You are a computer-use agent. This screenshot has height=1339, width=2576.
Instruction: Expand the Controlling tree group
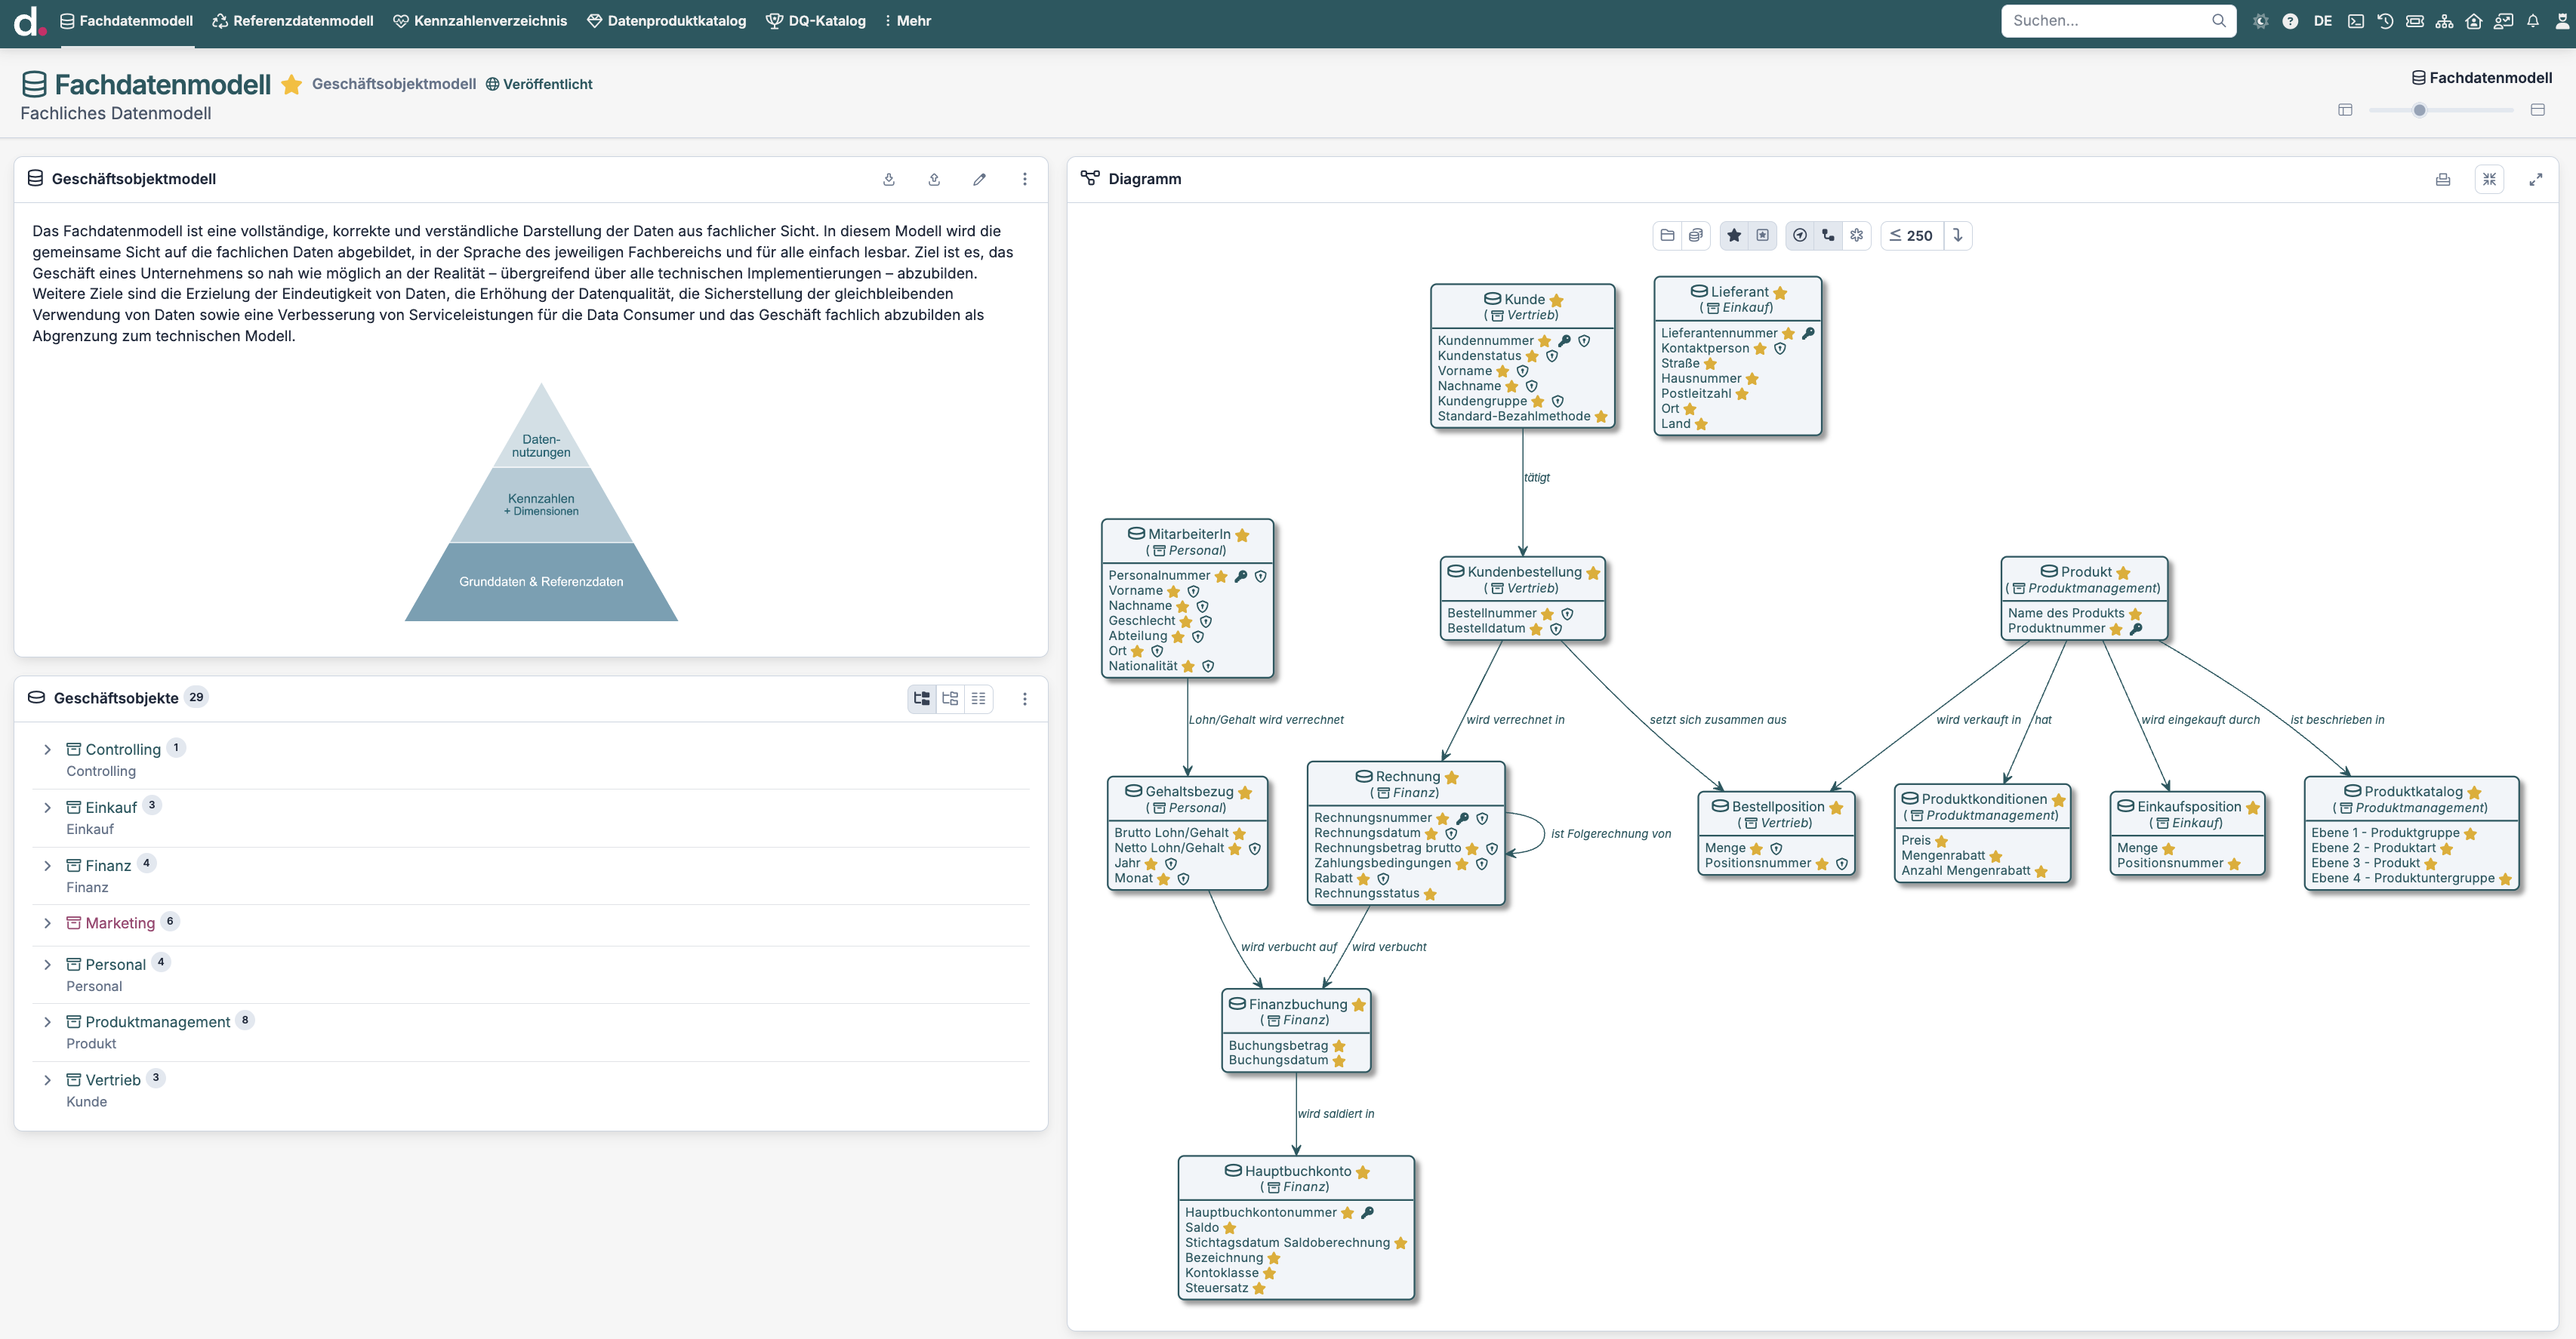47,749
